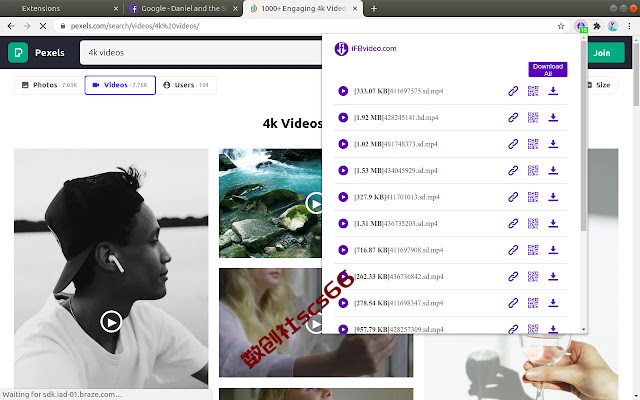Download the 1.02 MB video file
Viewport: 640px width, 400px height.
[x=553, y=144]
